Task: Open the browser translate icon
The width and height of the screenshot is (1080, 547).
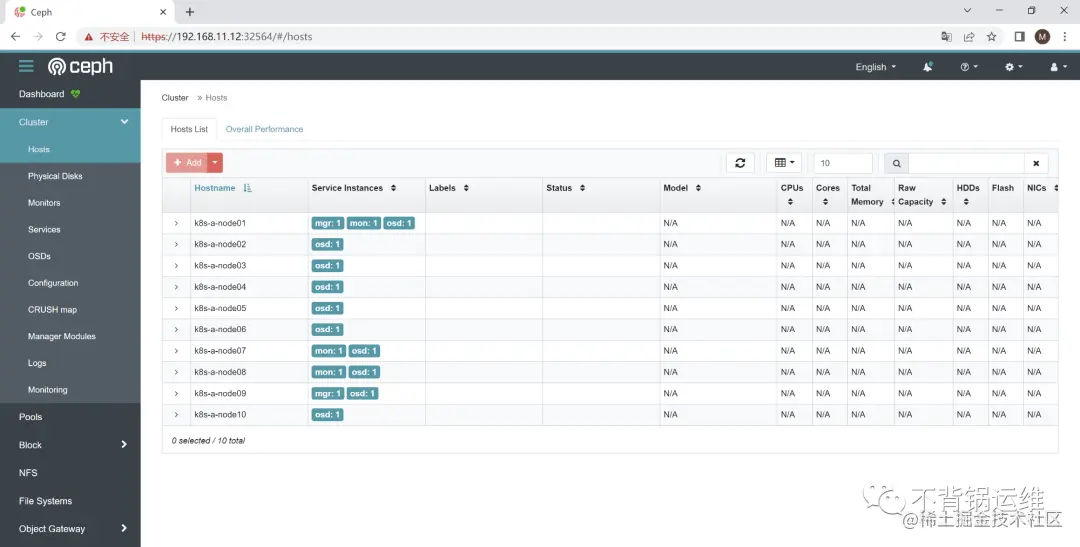Action: coord(947,37)
